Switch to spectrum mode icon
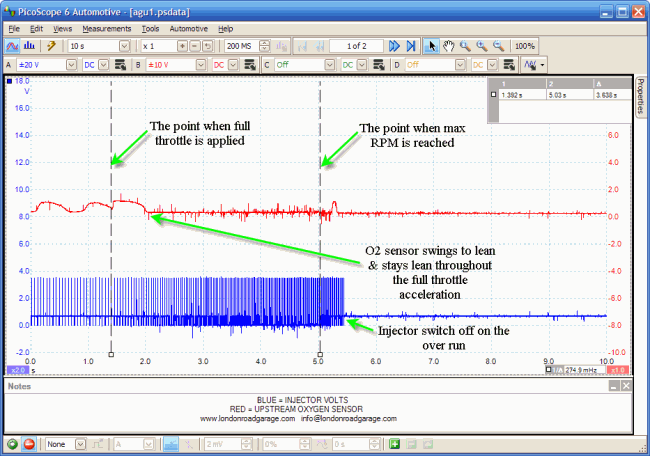 point(29,46)
